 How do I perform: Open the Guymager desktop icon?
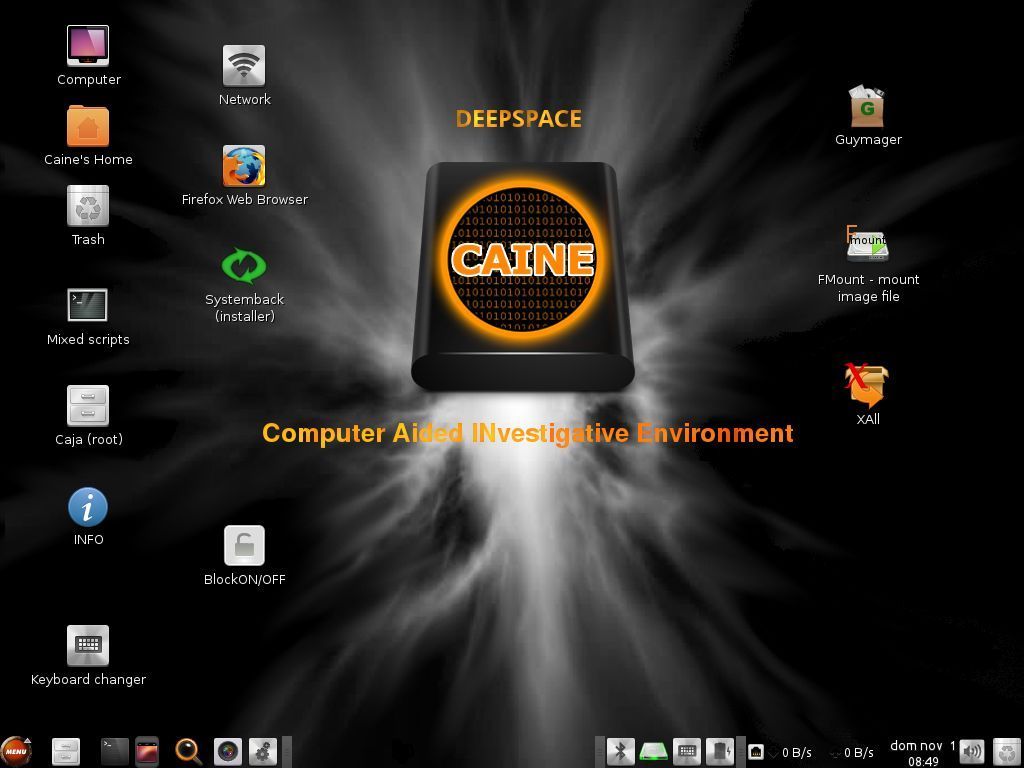(x=867, y=107)
